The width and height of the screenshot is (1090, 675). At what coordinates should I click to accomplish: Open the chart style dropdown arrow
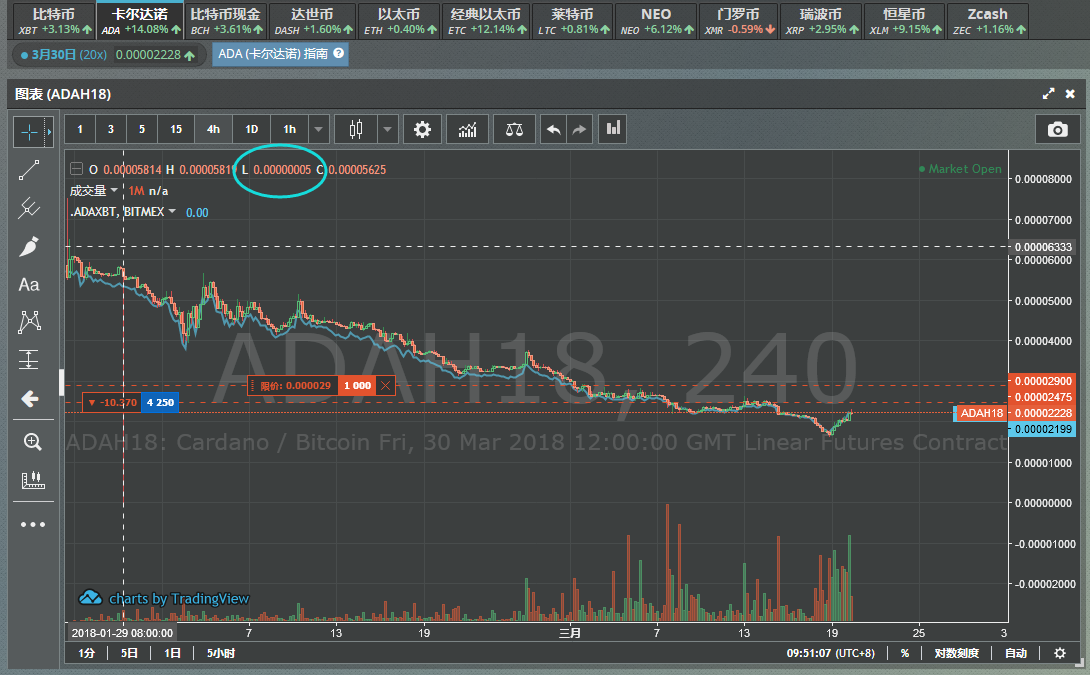(x=387, y=129)
